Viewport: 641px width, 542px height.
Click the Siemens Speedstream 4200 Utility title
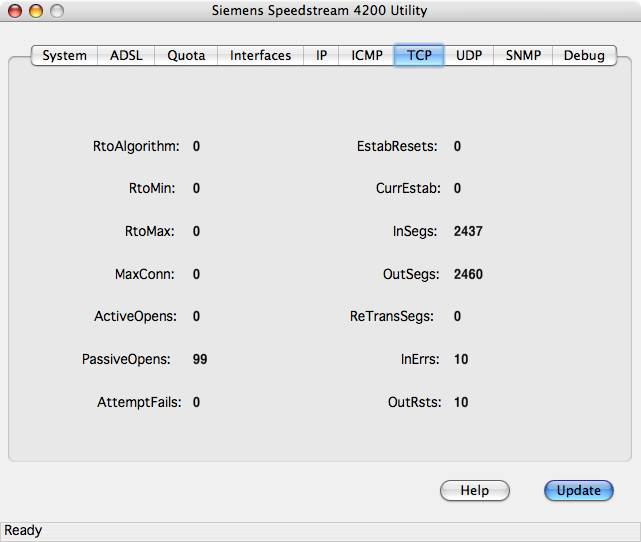pos(319,11)
